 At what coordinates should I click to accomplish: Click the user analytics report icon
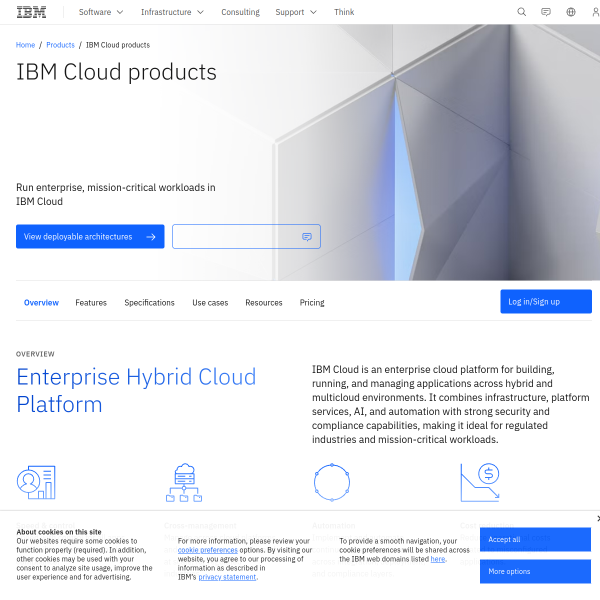click(x=36, y=482)
